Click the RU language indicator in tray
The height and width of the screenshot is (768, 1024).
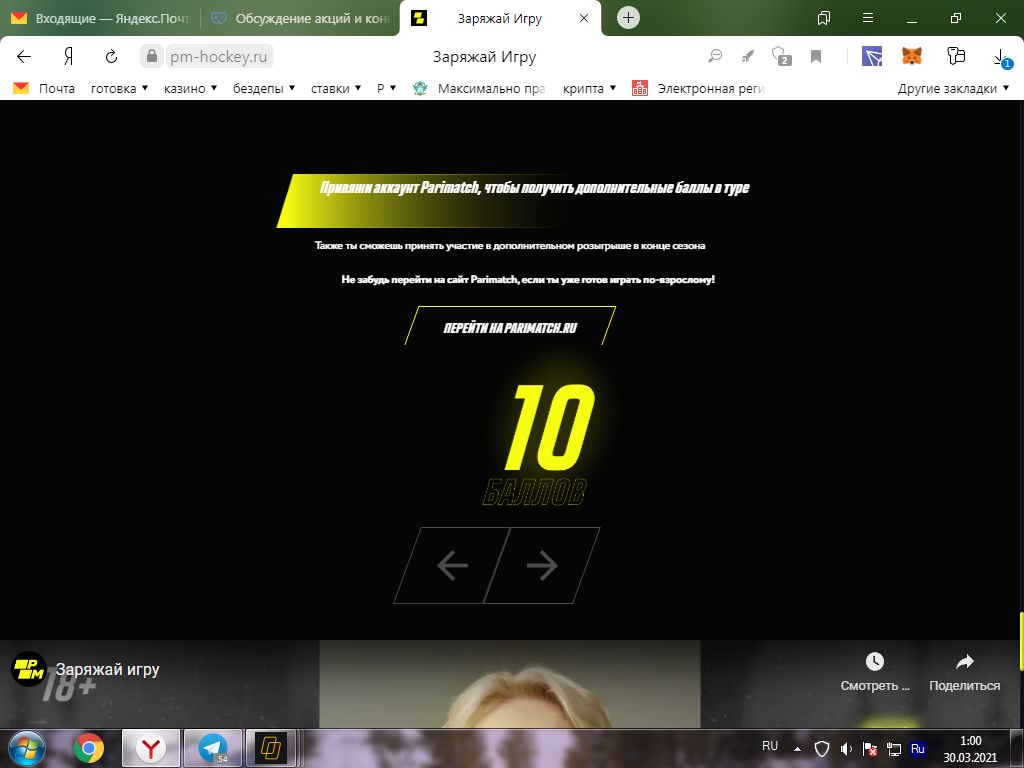[770, 746]
